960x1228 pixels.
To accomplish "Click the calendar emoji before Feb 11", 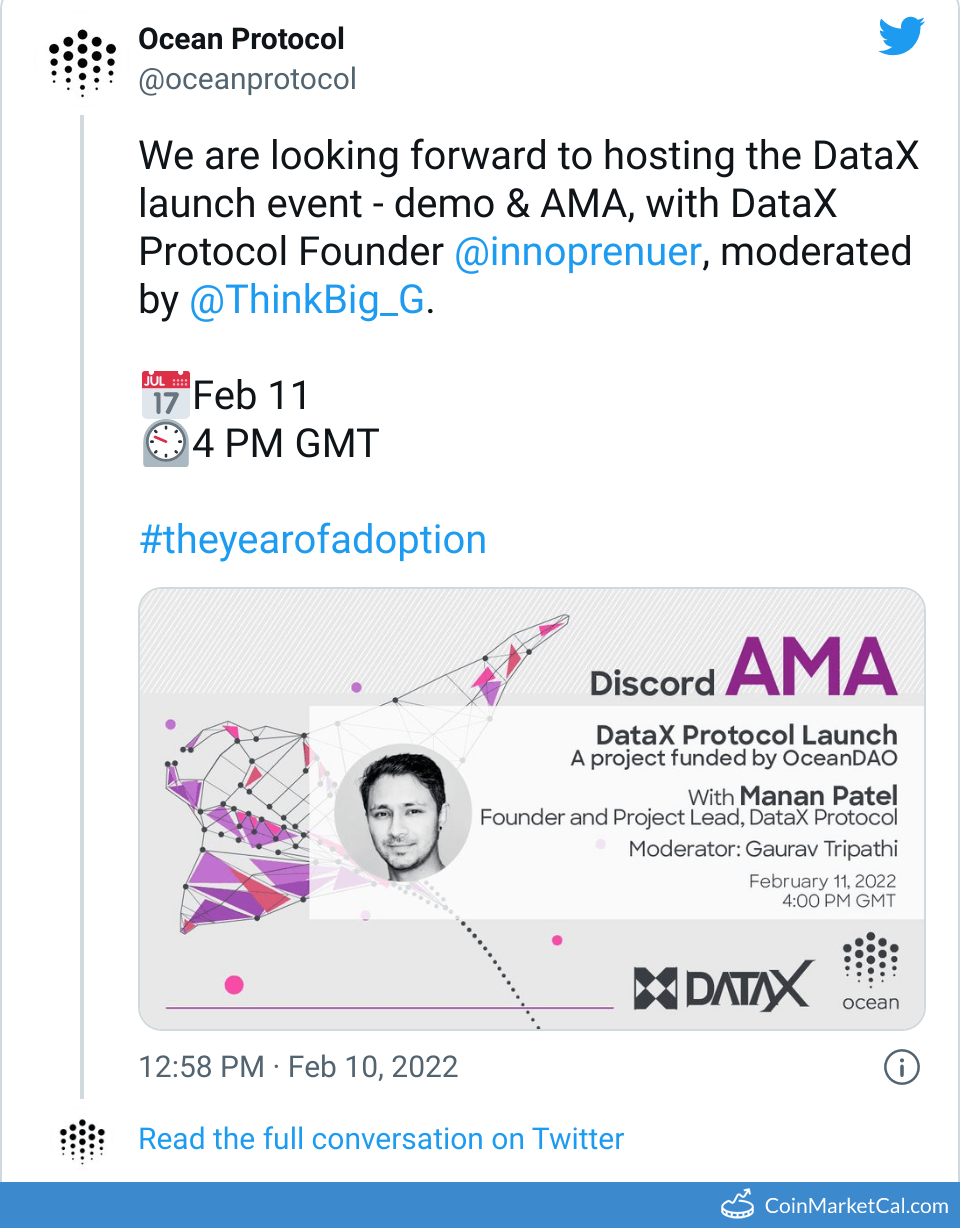I will coord(165,395).
